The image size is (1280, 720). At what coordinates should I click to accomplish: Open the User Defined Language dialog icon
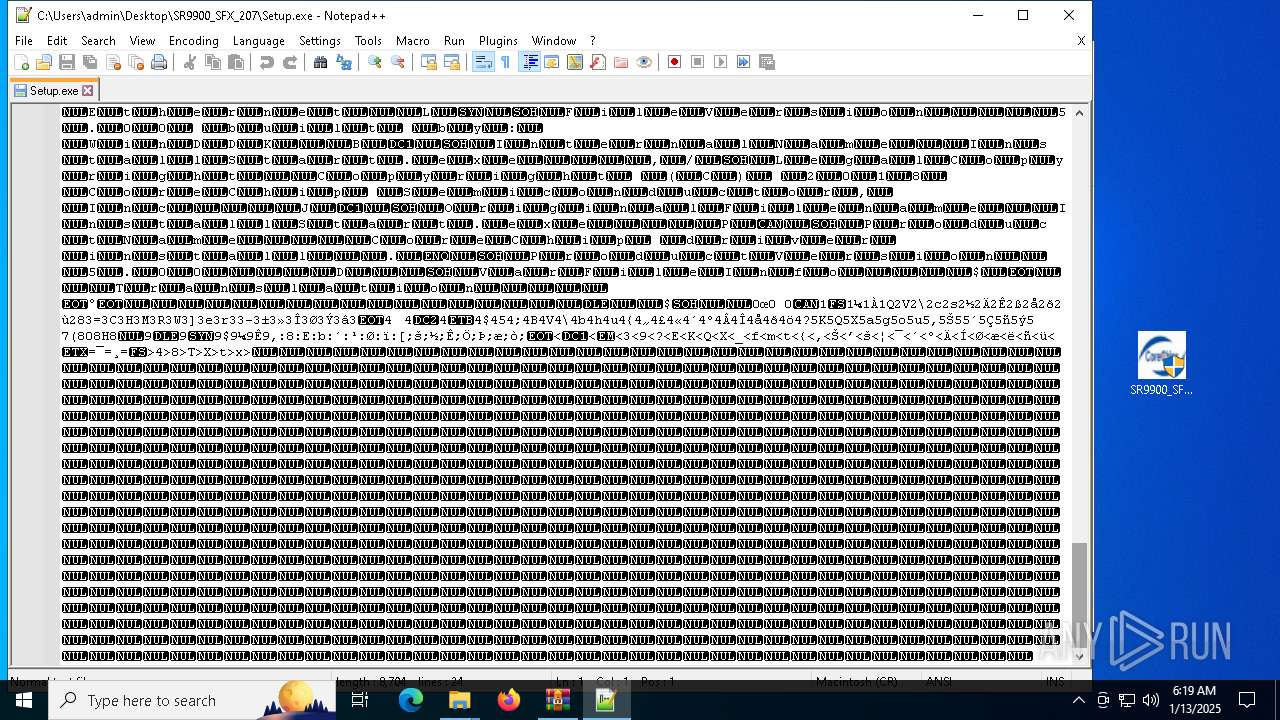click(x=552, y=62)
